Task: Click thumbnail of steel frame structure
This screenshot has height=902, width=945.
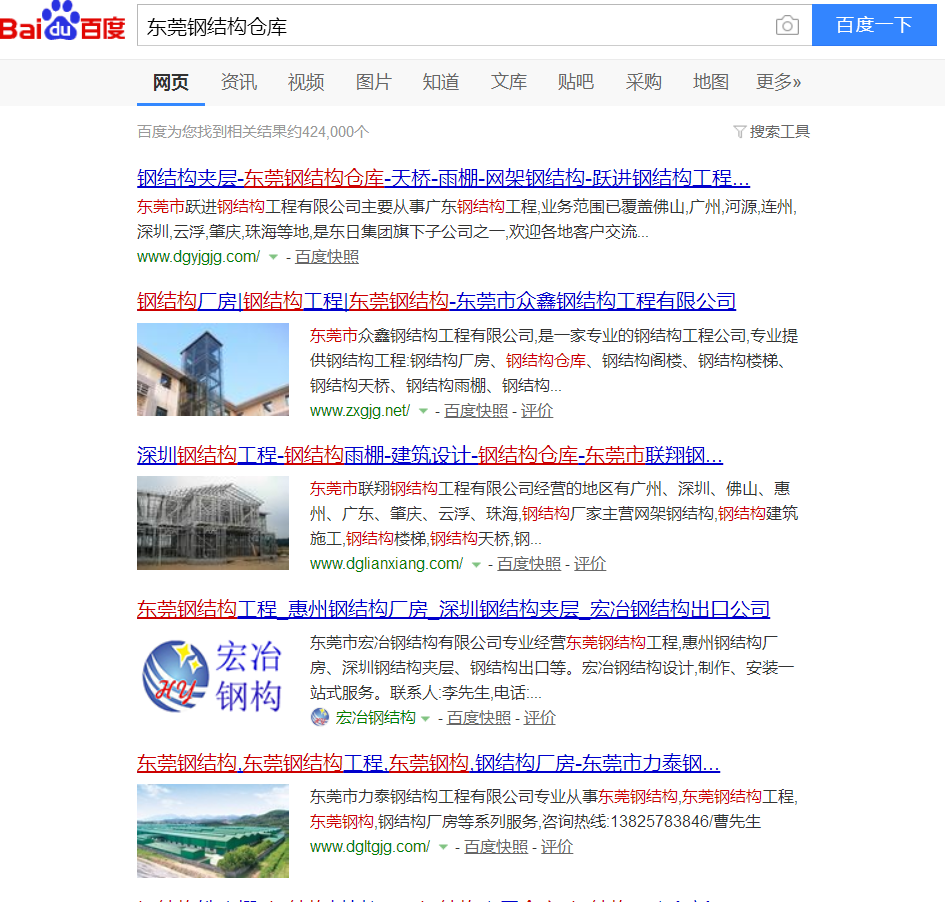Action: pyautogui.click(x=213, y=523)
